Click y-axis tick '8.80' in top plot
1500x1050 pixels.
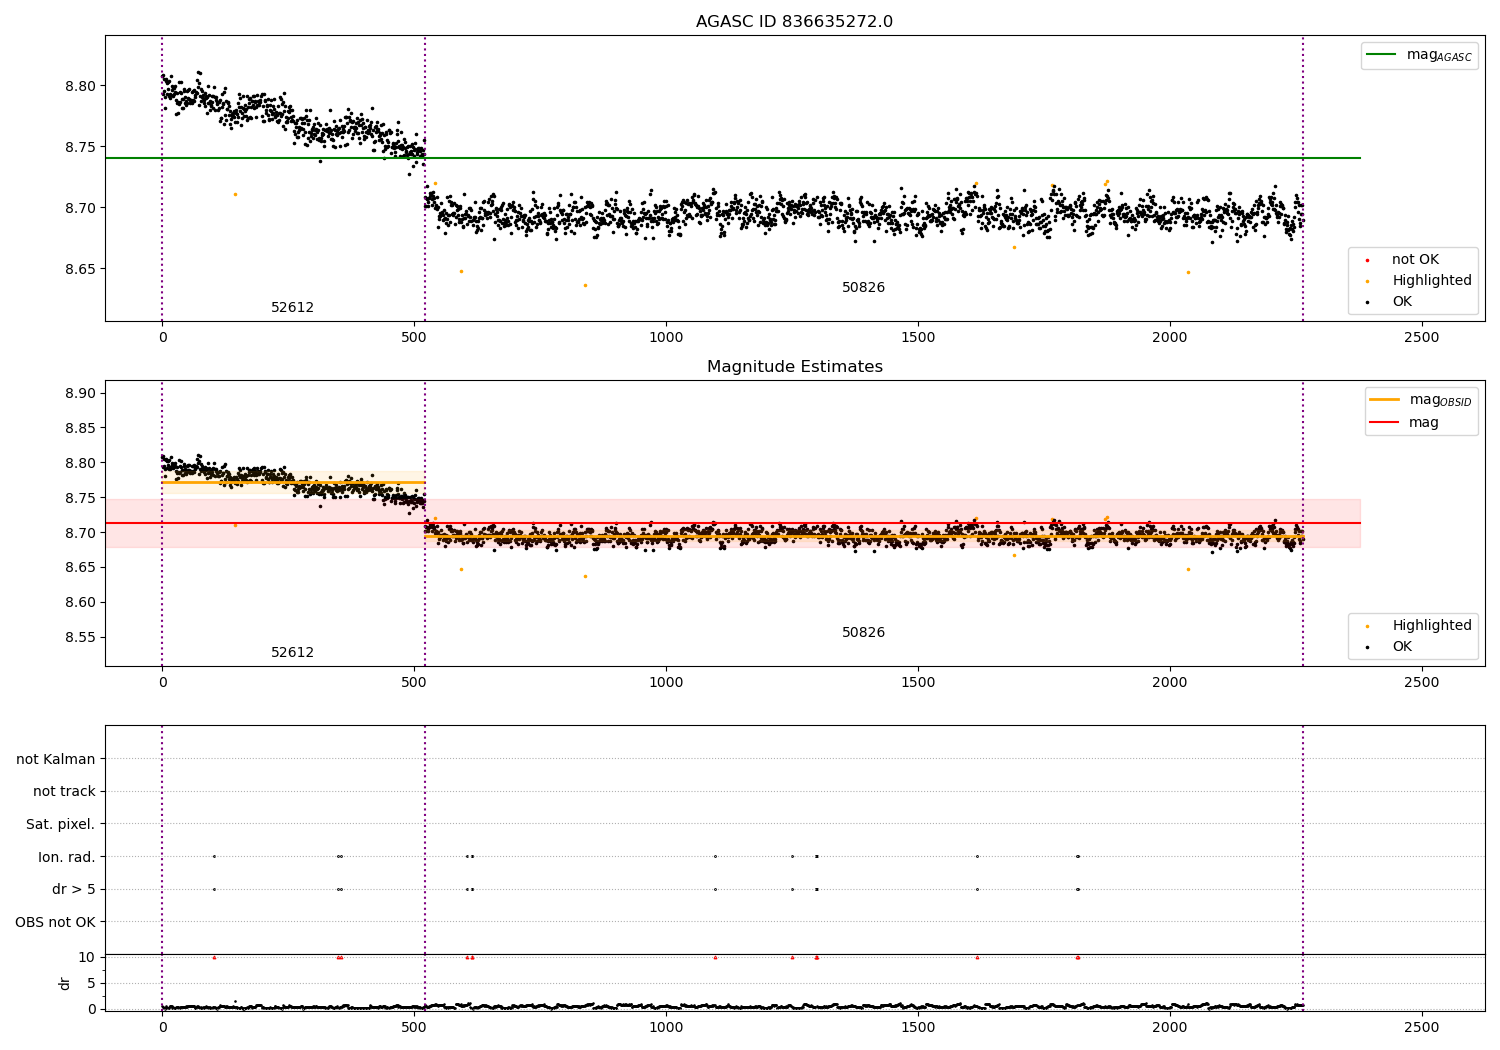[81, 86]
